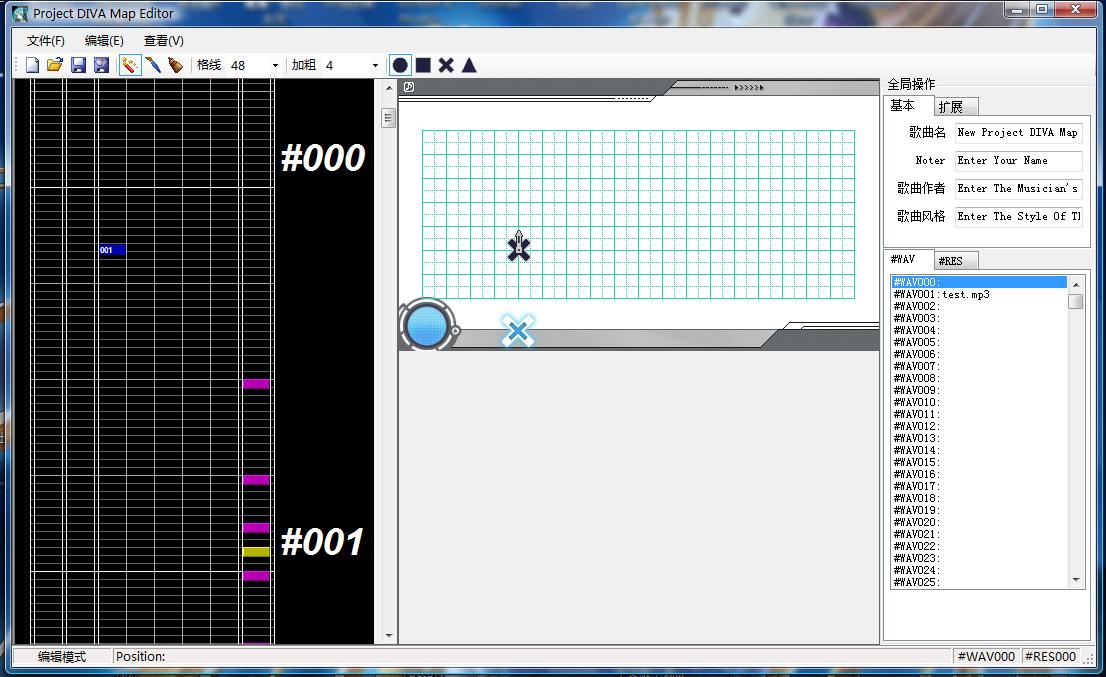Viewport: 1106px width, 677px height.
Task: Choose the triangle note button
Action: coord(469,66)
